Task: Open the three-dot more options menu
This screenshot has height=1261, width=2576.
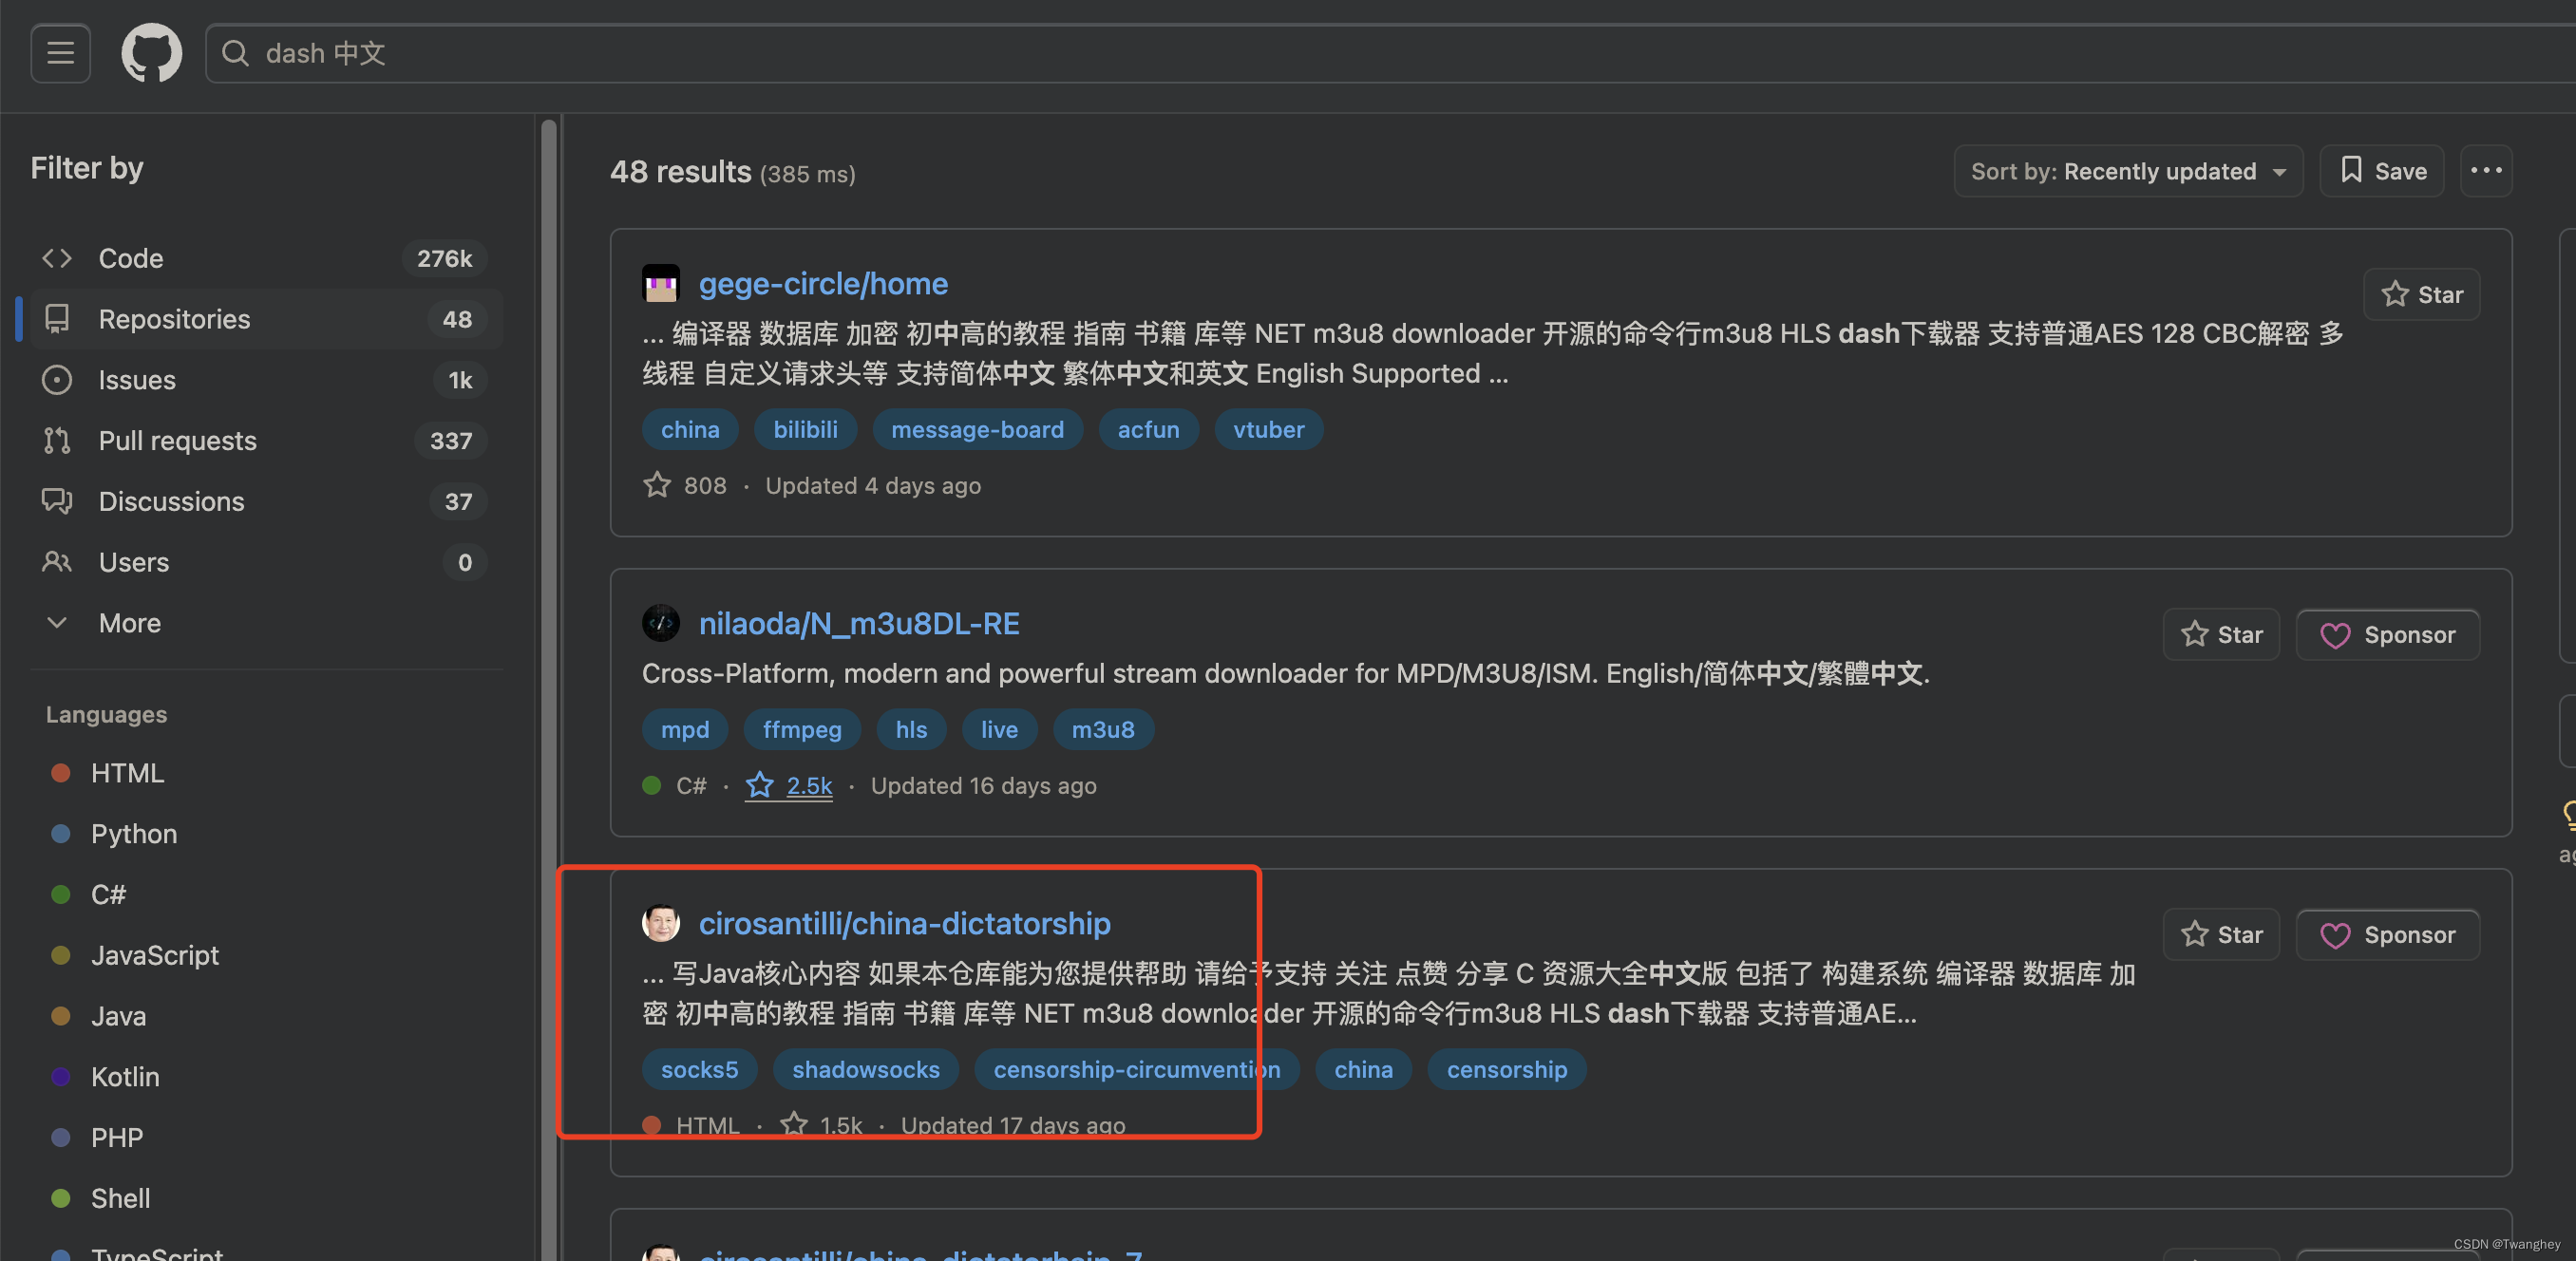Action: coord(2486,171)
